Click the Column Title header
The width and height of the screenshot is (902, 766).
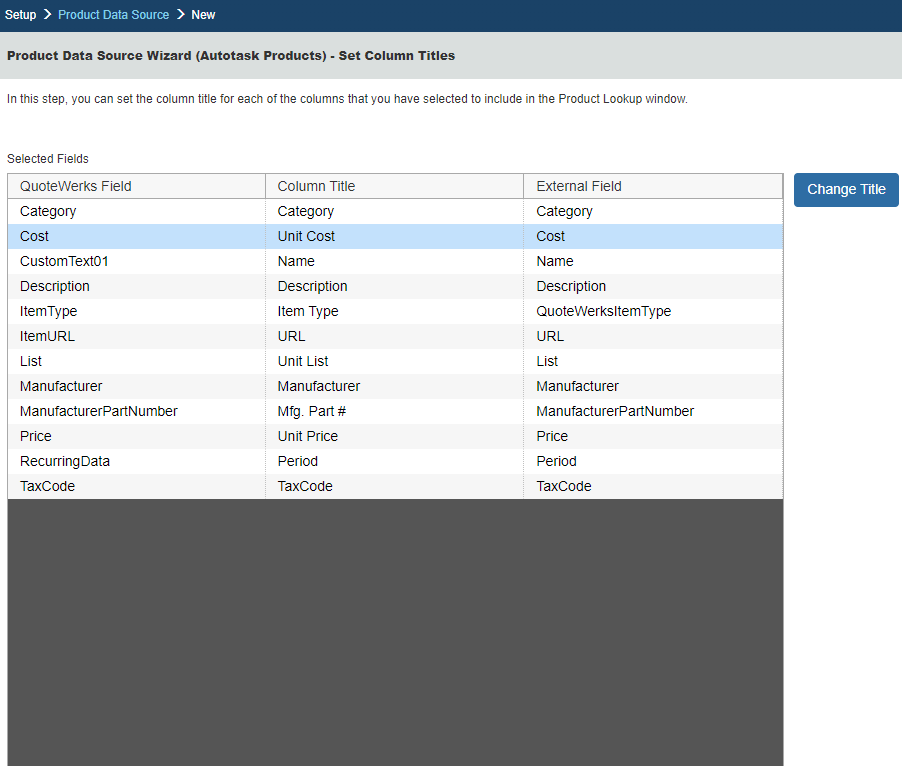tap(316, 187)
